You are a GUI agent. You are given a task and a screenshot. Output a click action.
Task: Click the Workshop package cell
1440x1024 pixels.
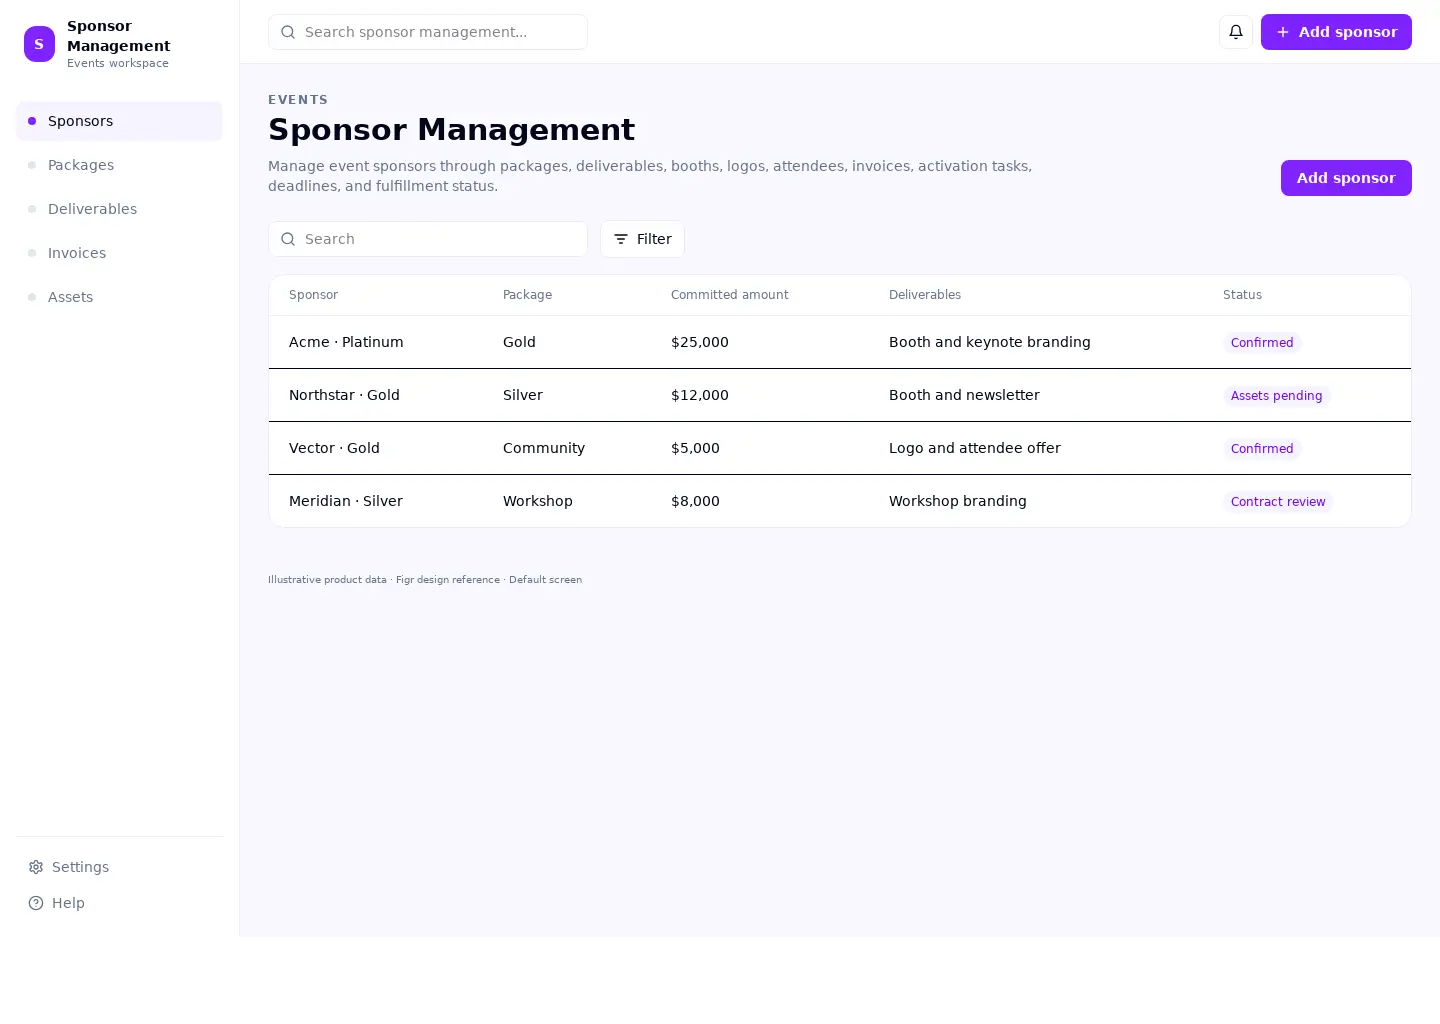tap(538, 501)
